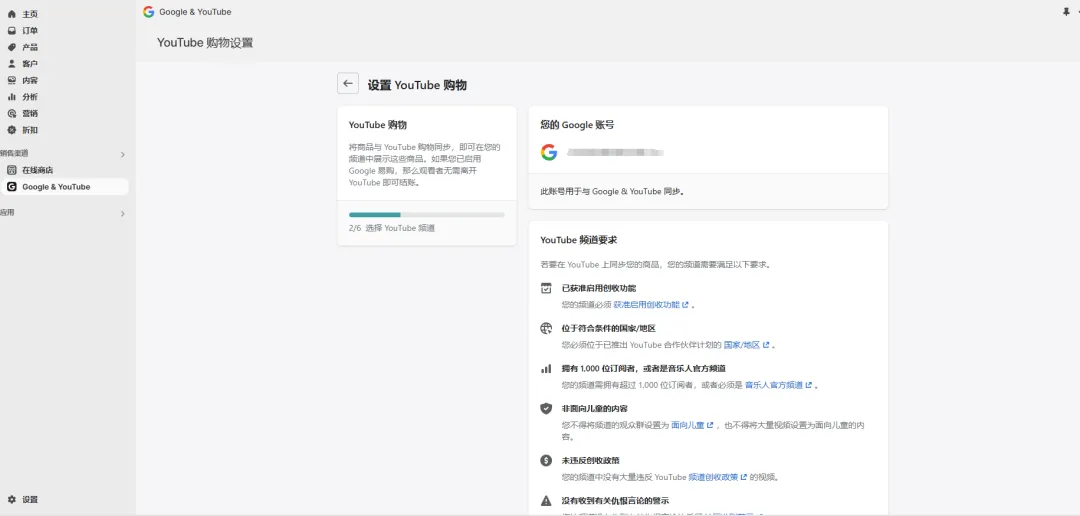The height and width of the screenshot is (516, 1080).
Task: Click the discounts badge icon
Action: (12, 130)
